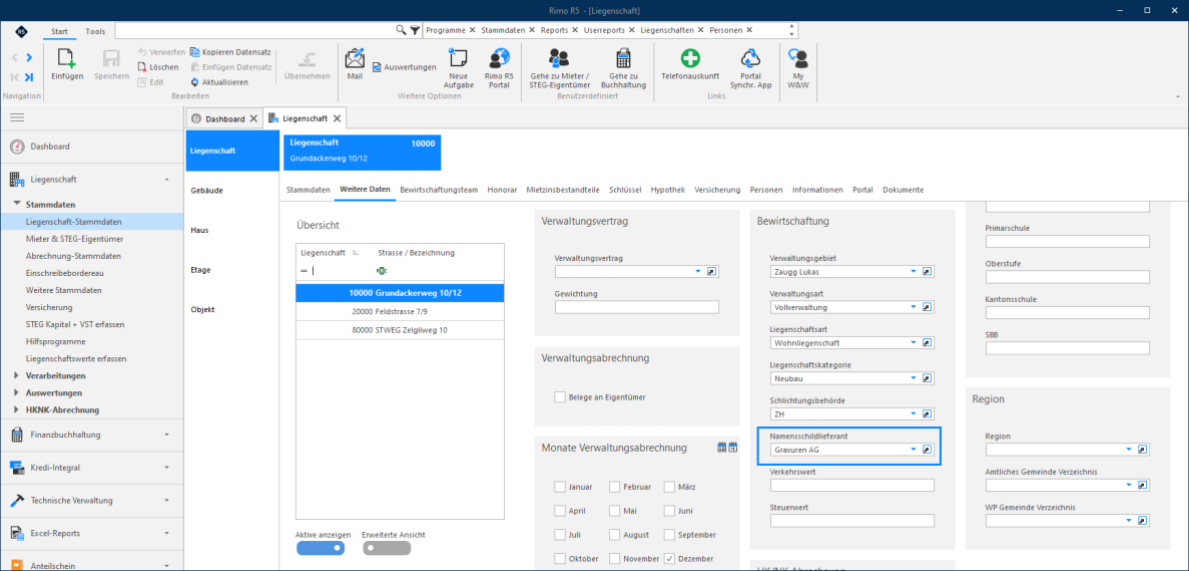Open the Tools ribbon tab
Image resolution: width=1189 pixels, height=571 pixels.
(x=96, y=31)
